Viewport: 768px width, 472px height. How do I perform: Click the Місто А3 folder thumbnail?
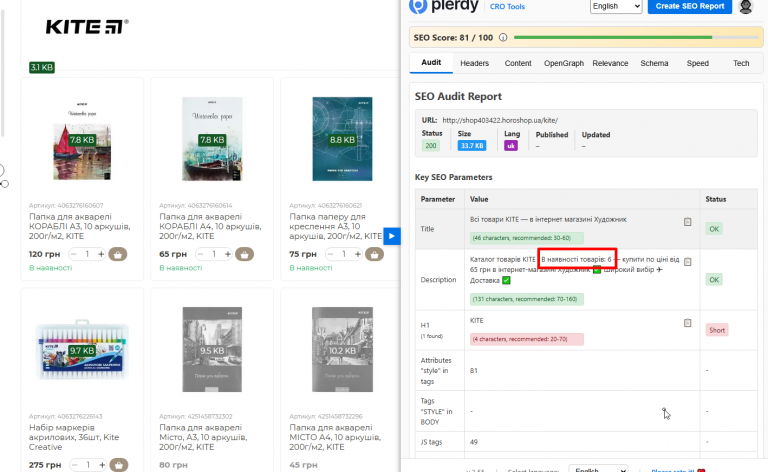tap(212, 350)
